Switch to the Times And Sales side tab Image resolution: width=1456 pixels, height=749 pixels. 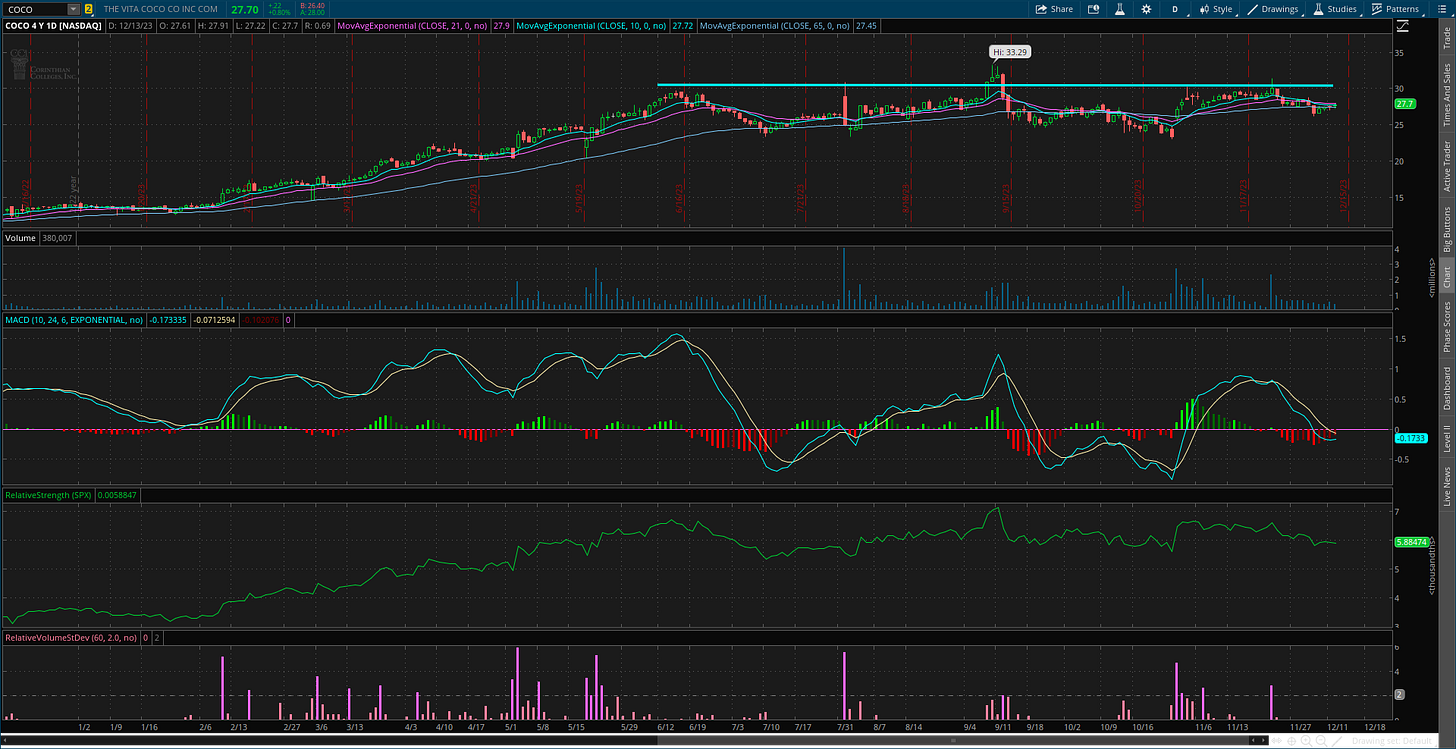(1446, 95)
